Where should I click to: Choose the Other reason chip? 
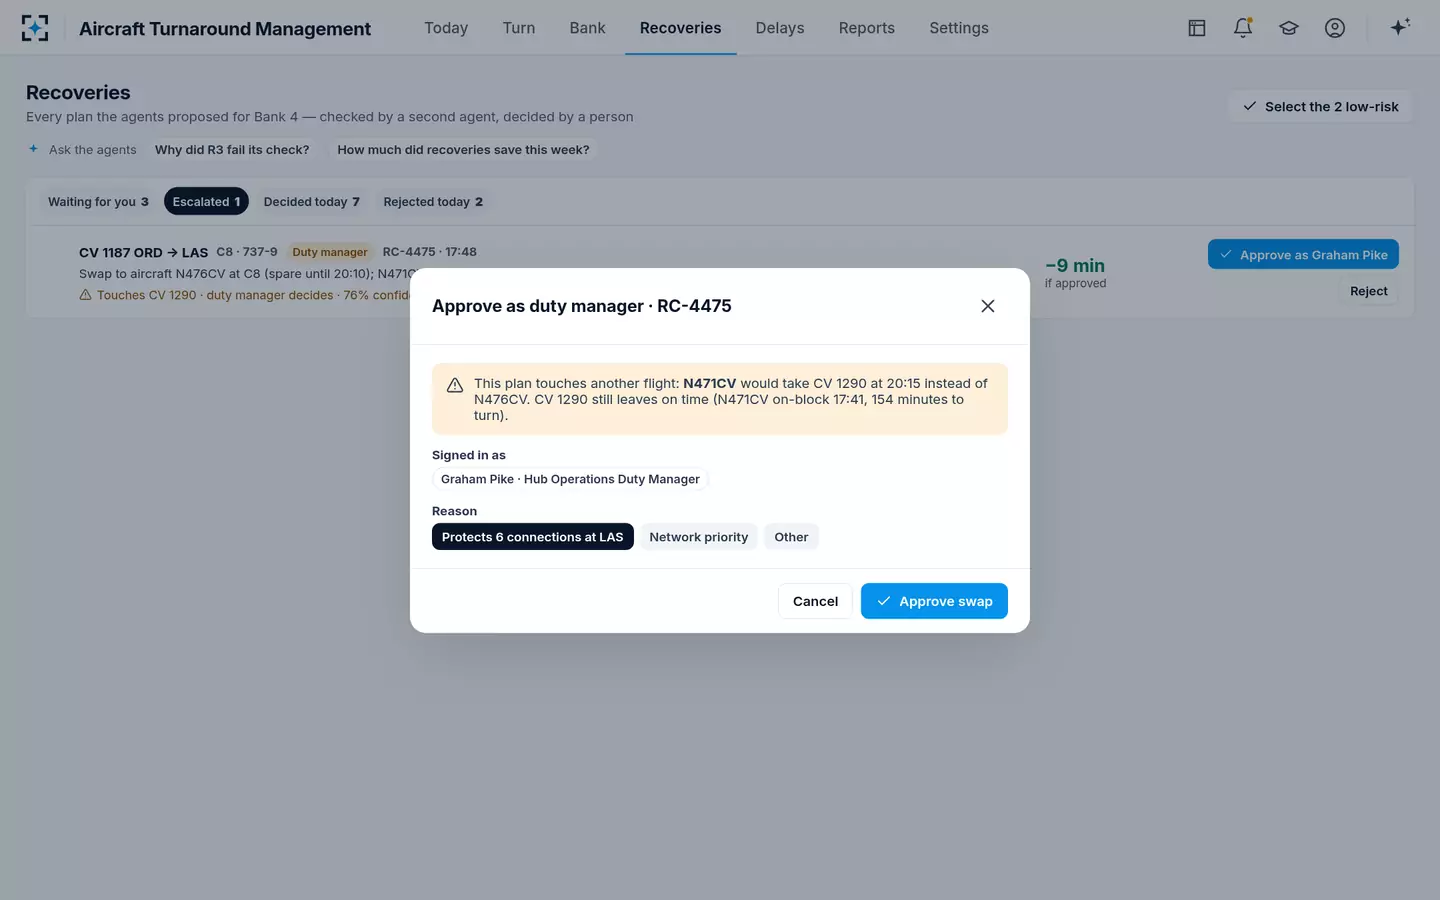(x=791, y=537)
